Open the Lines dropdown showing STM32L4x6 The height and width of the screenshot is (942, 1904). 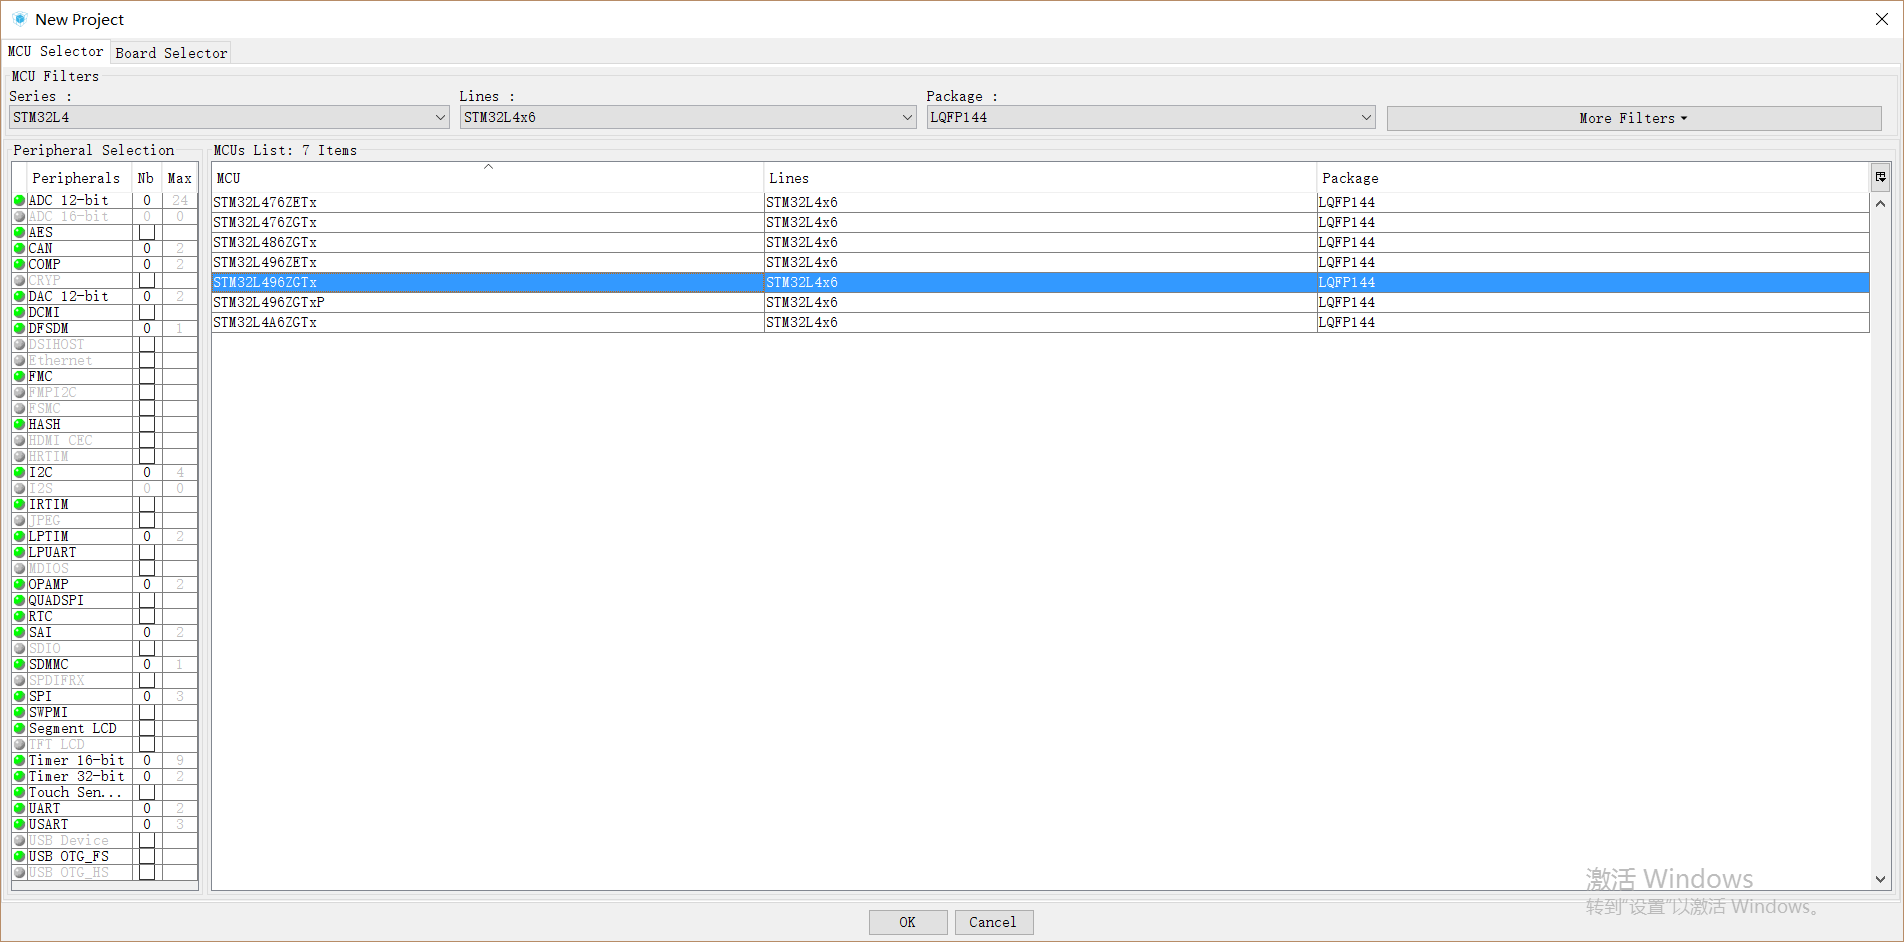point(688,117)
